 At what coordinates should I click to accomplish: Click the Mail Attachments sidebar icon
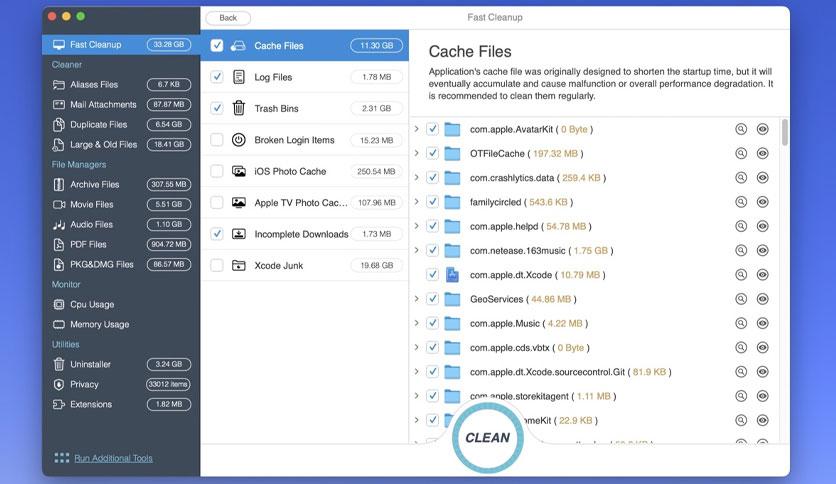coord(59,104)
